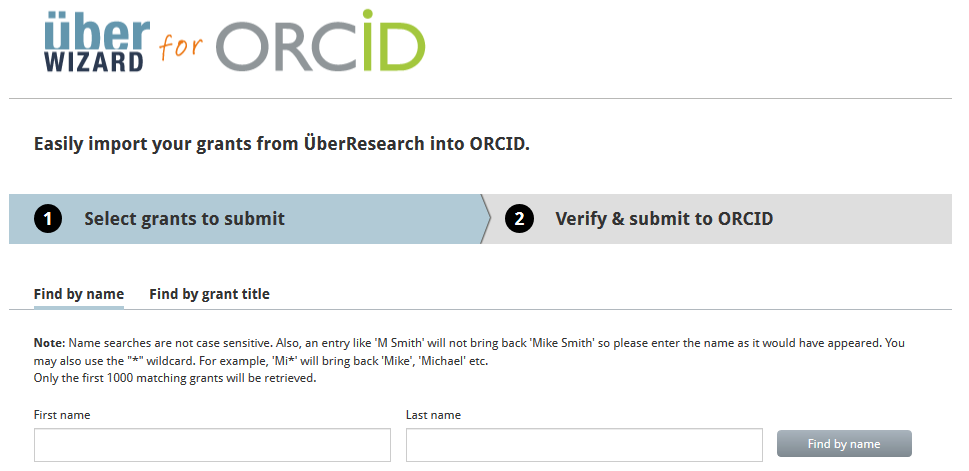Click the chevron arrow between the steps

point(486,219)
